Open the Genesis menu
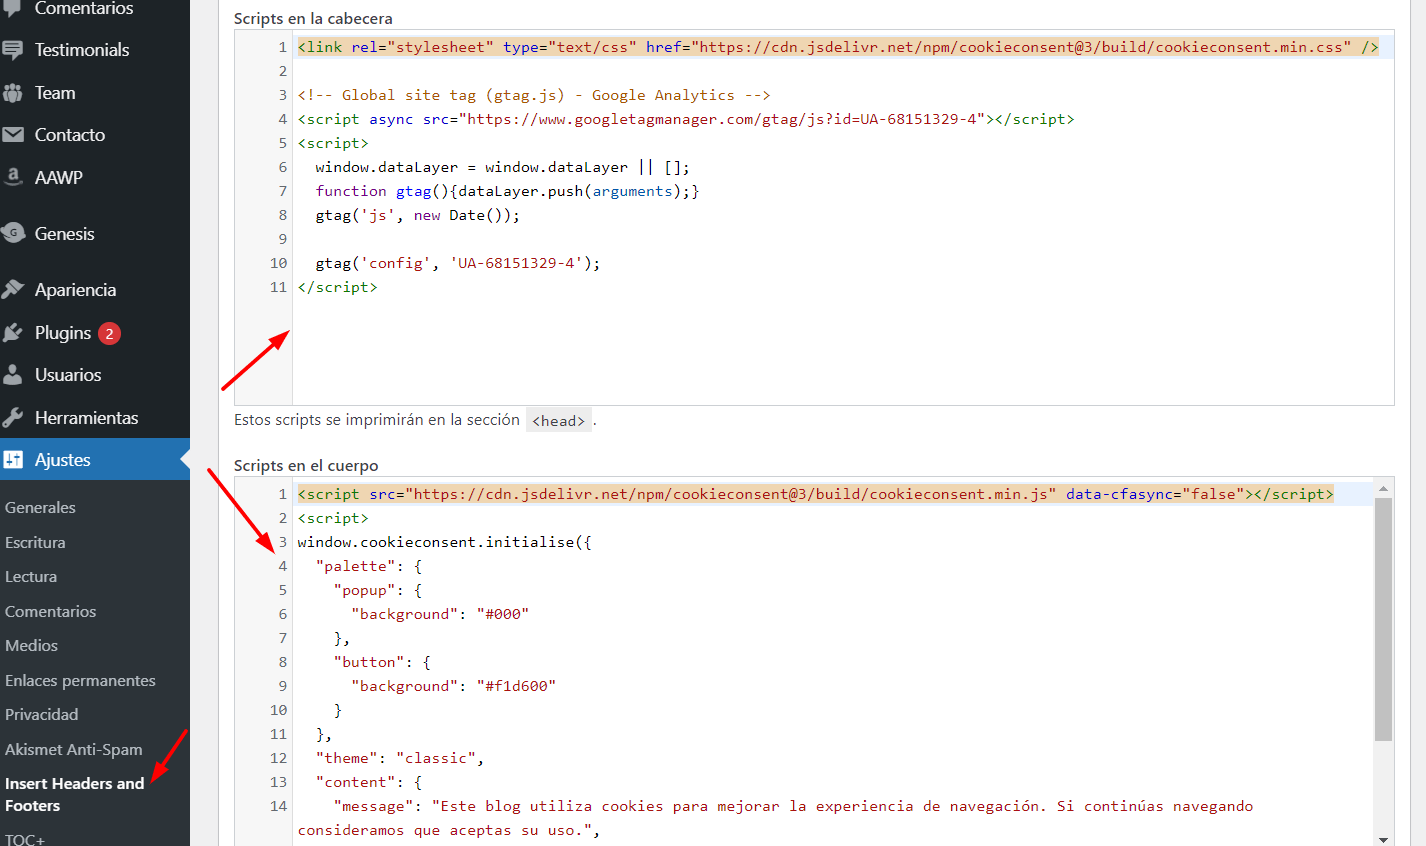1426x846 pixels. tap(65, 234)
